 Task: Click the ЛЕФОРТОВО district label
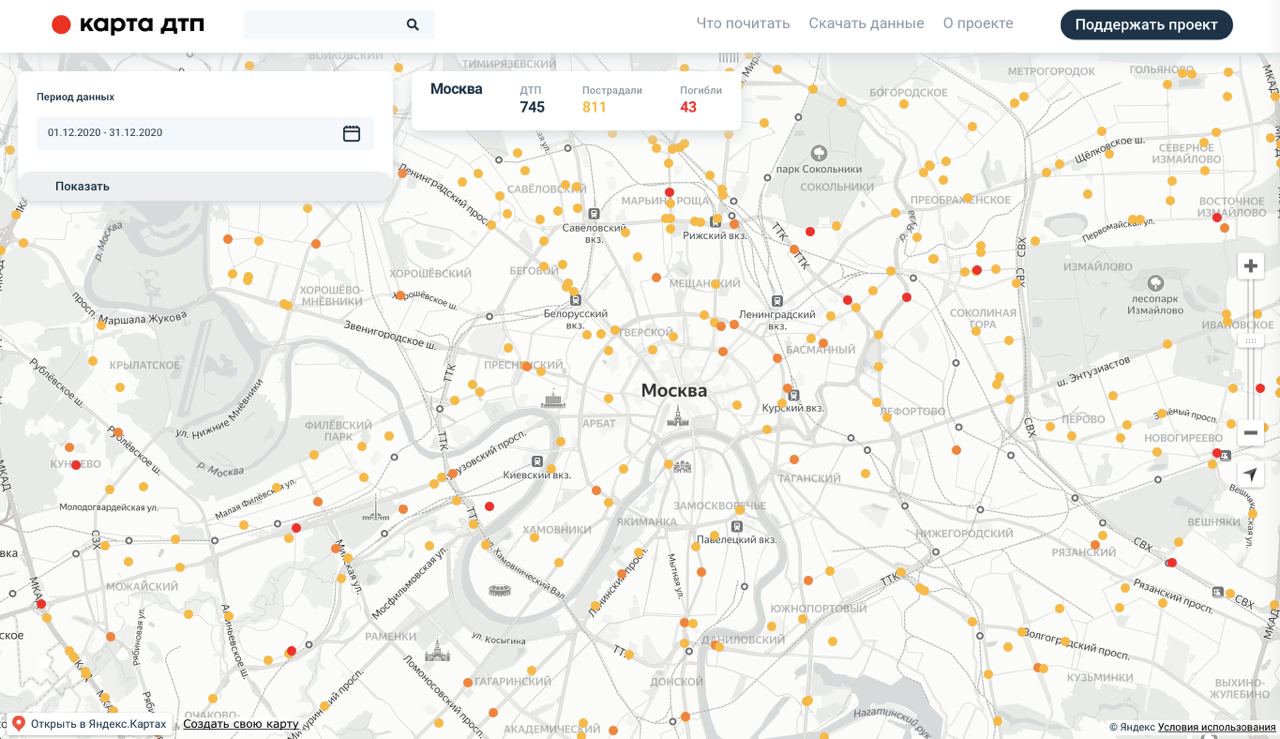click(912, 411)
